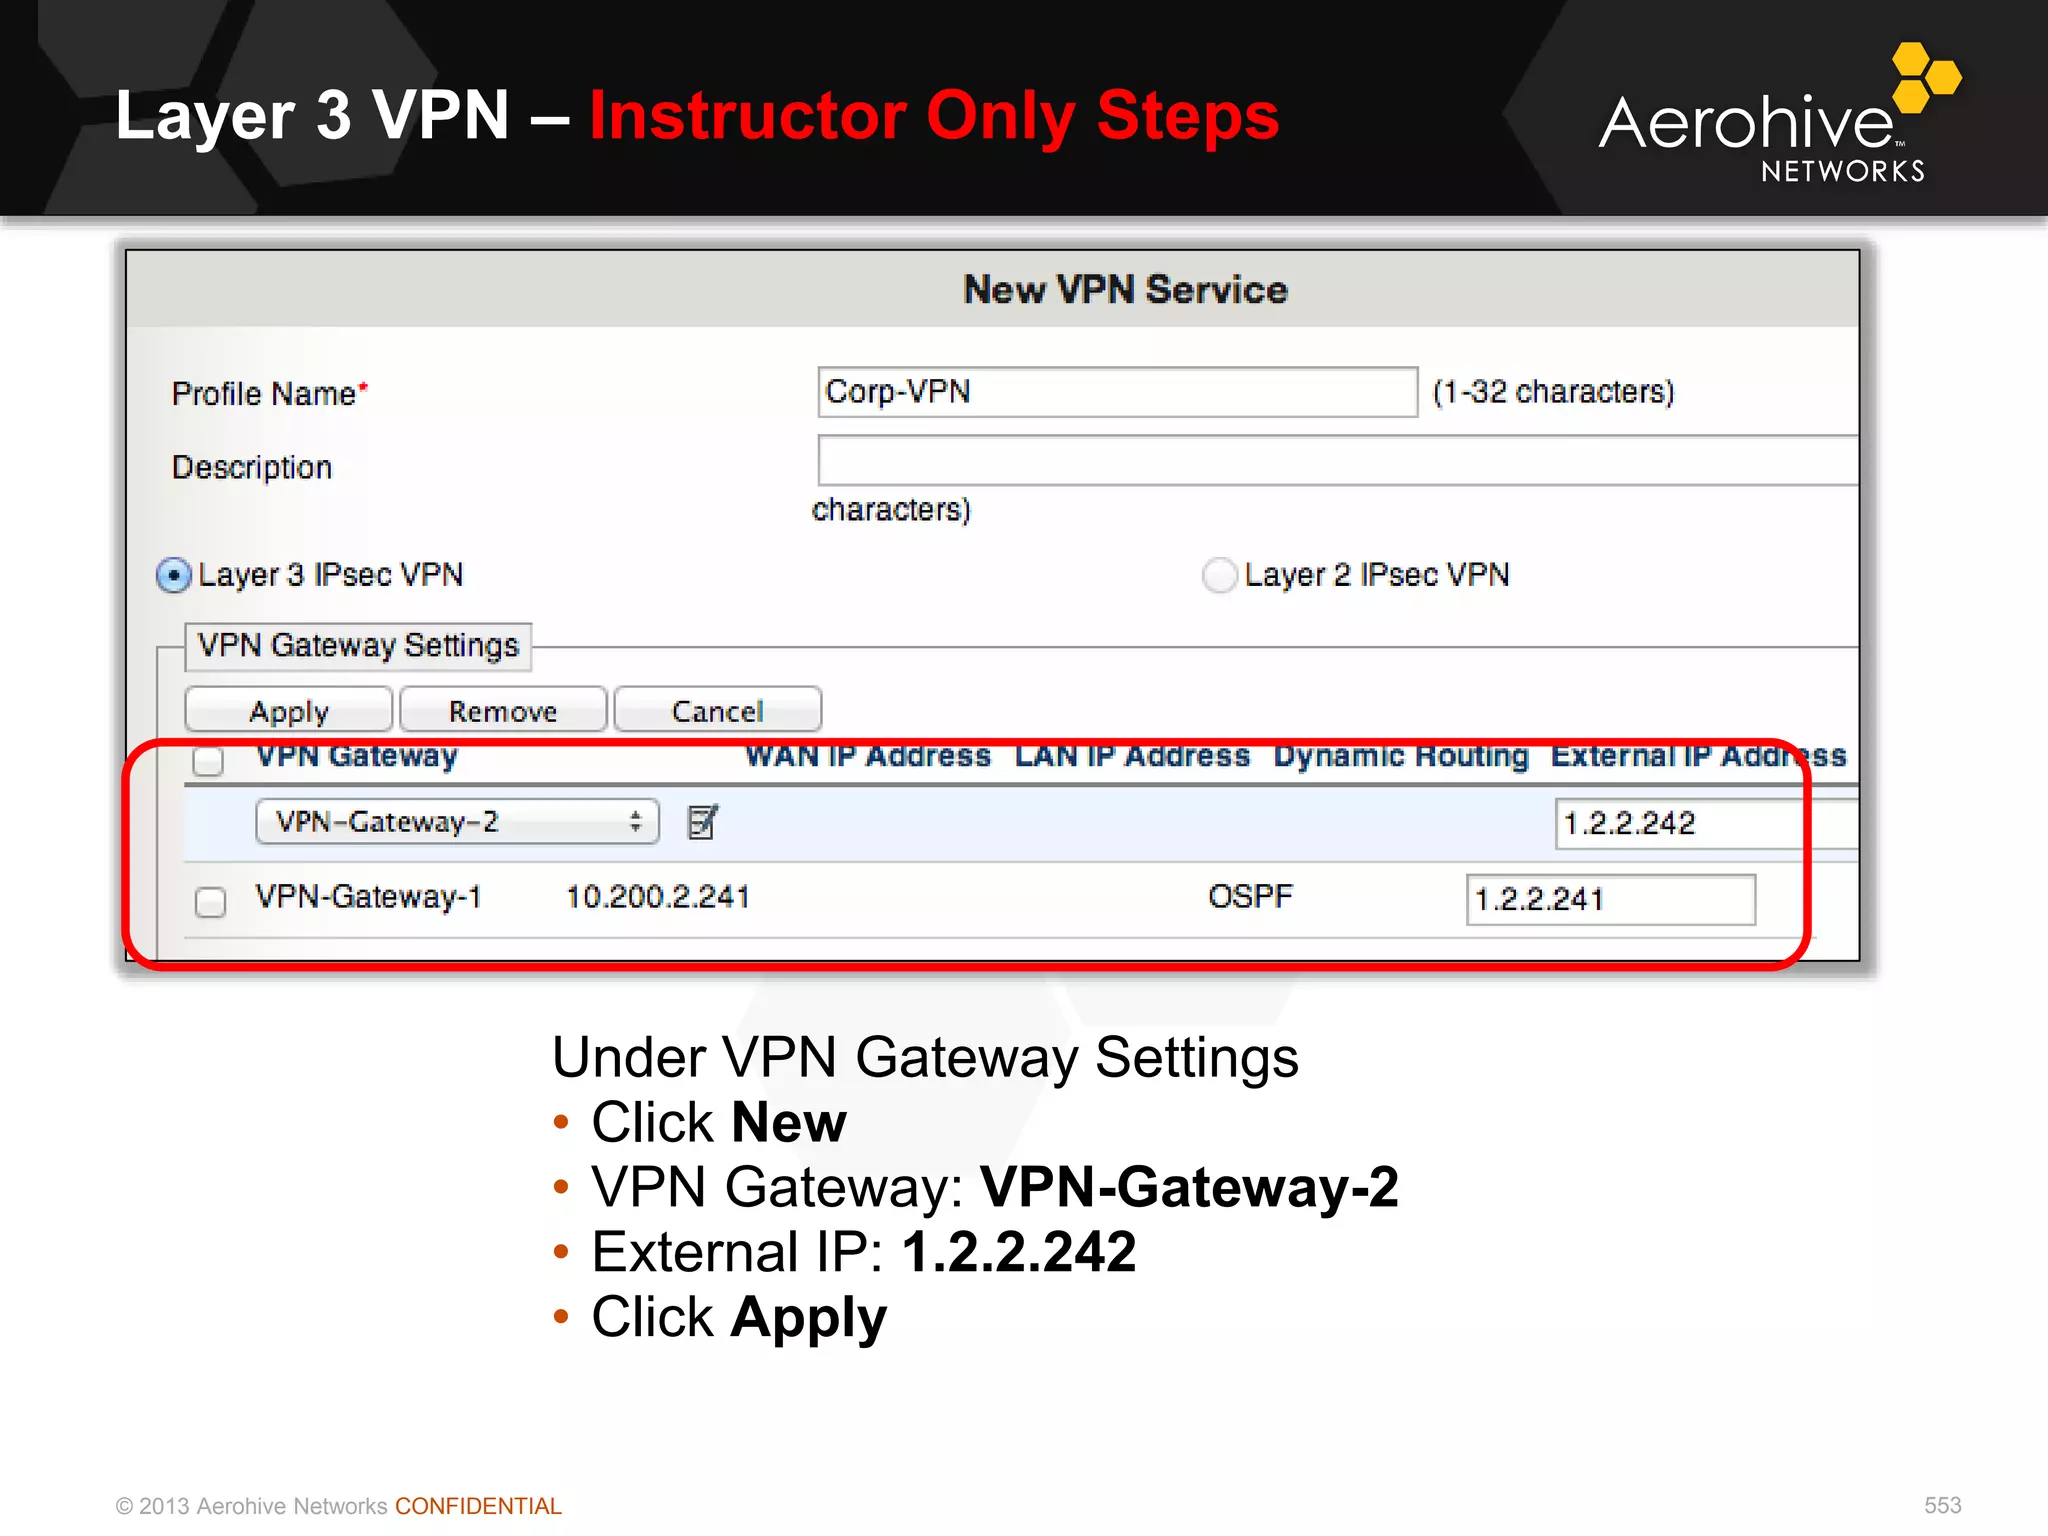Screen dimensions: 2048x1536
Task: Click the Apply button
Action: [288, 711]
